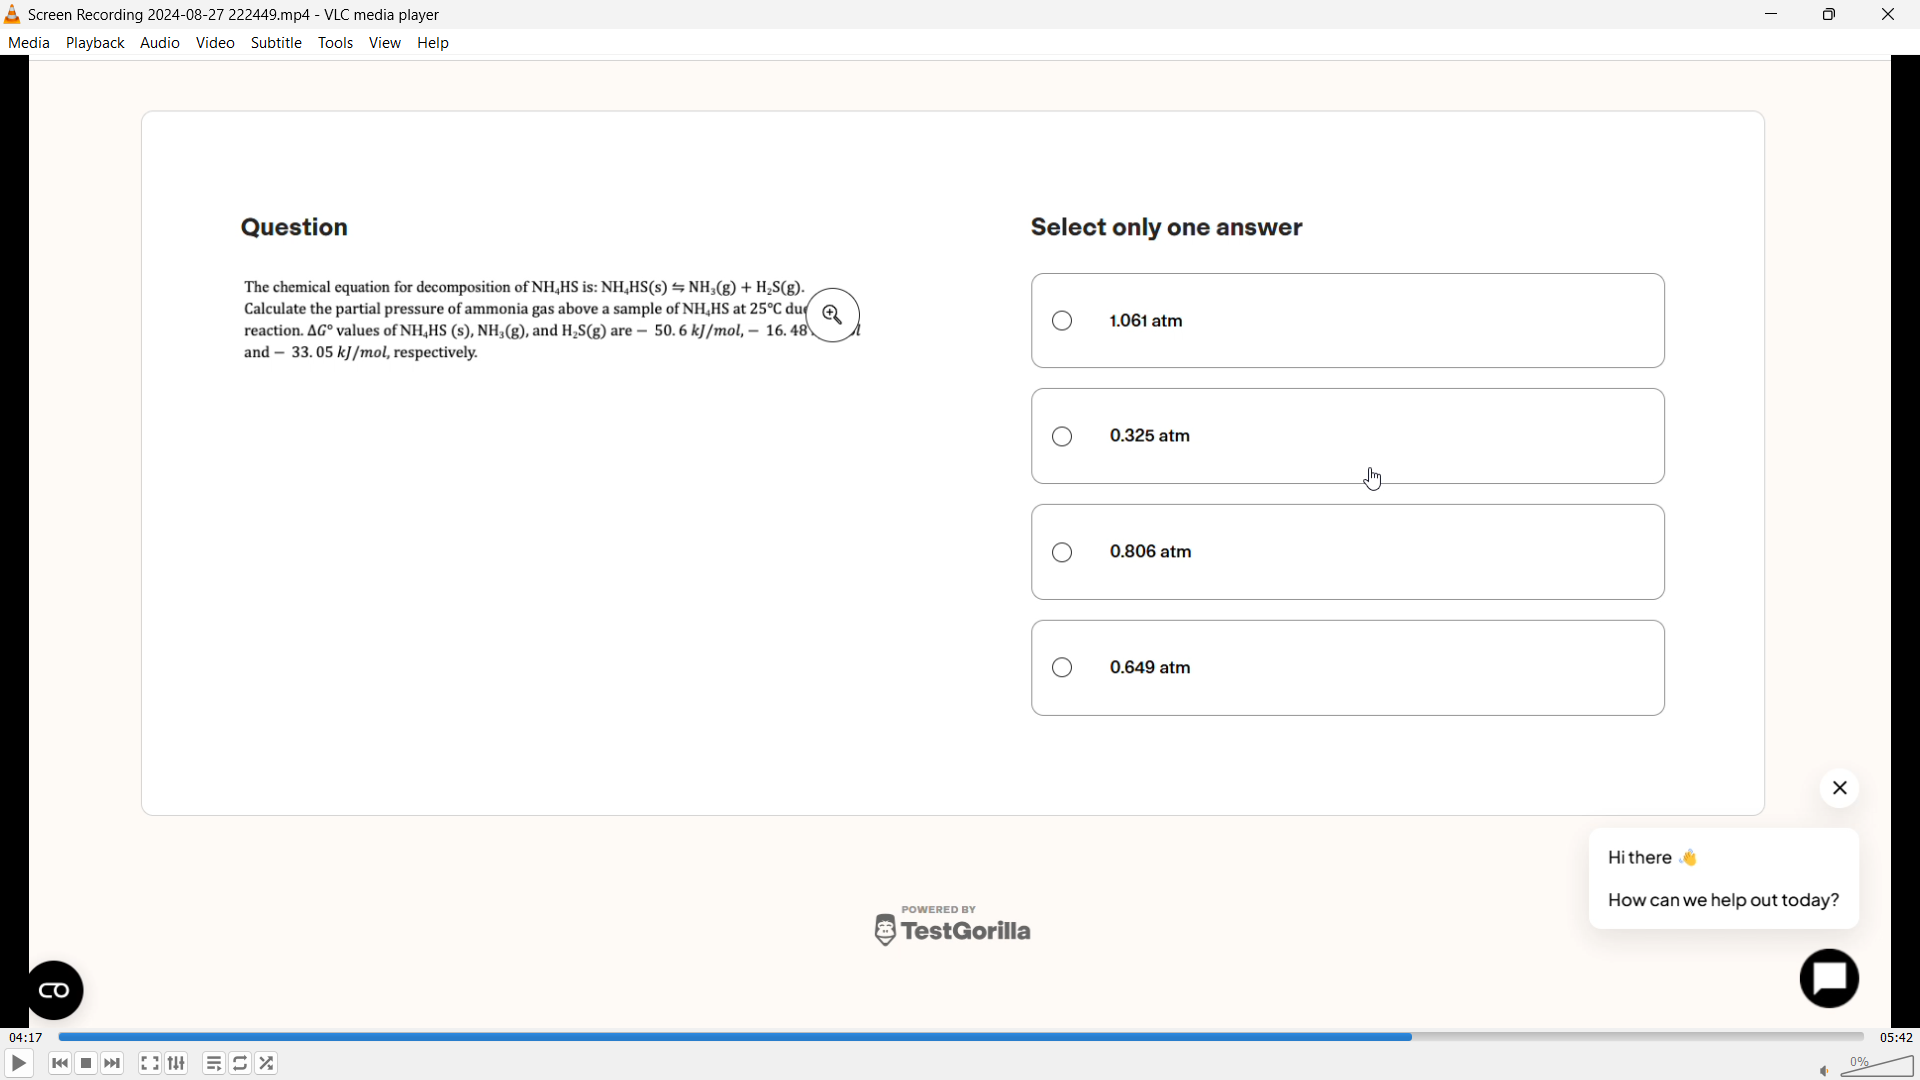Unmute the volume speaker icon
Viewport: 1920px width, 1080px height.
click(1825, 1071)
